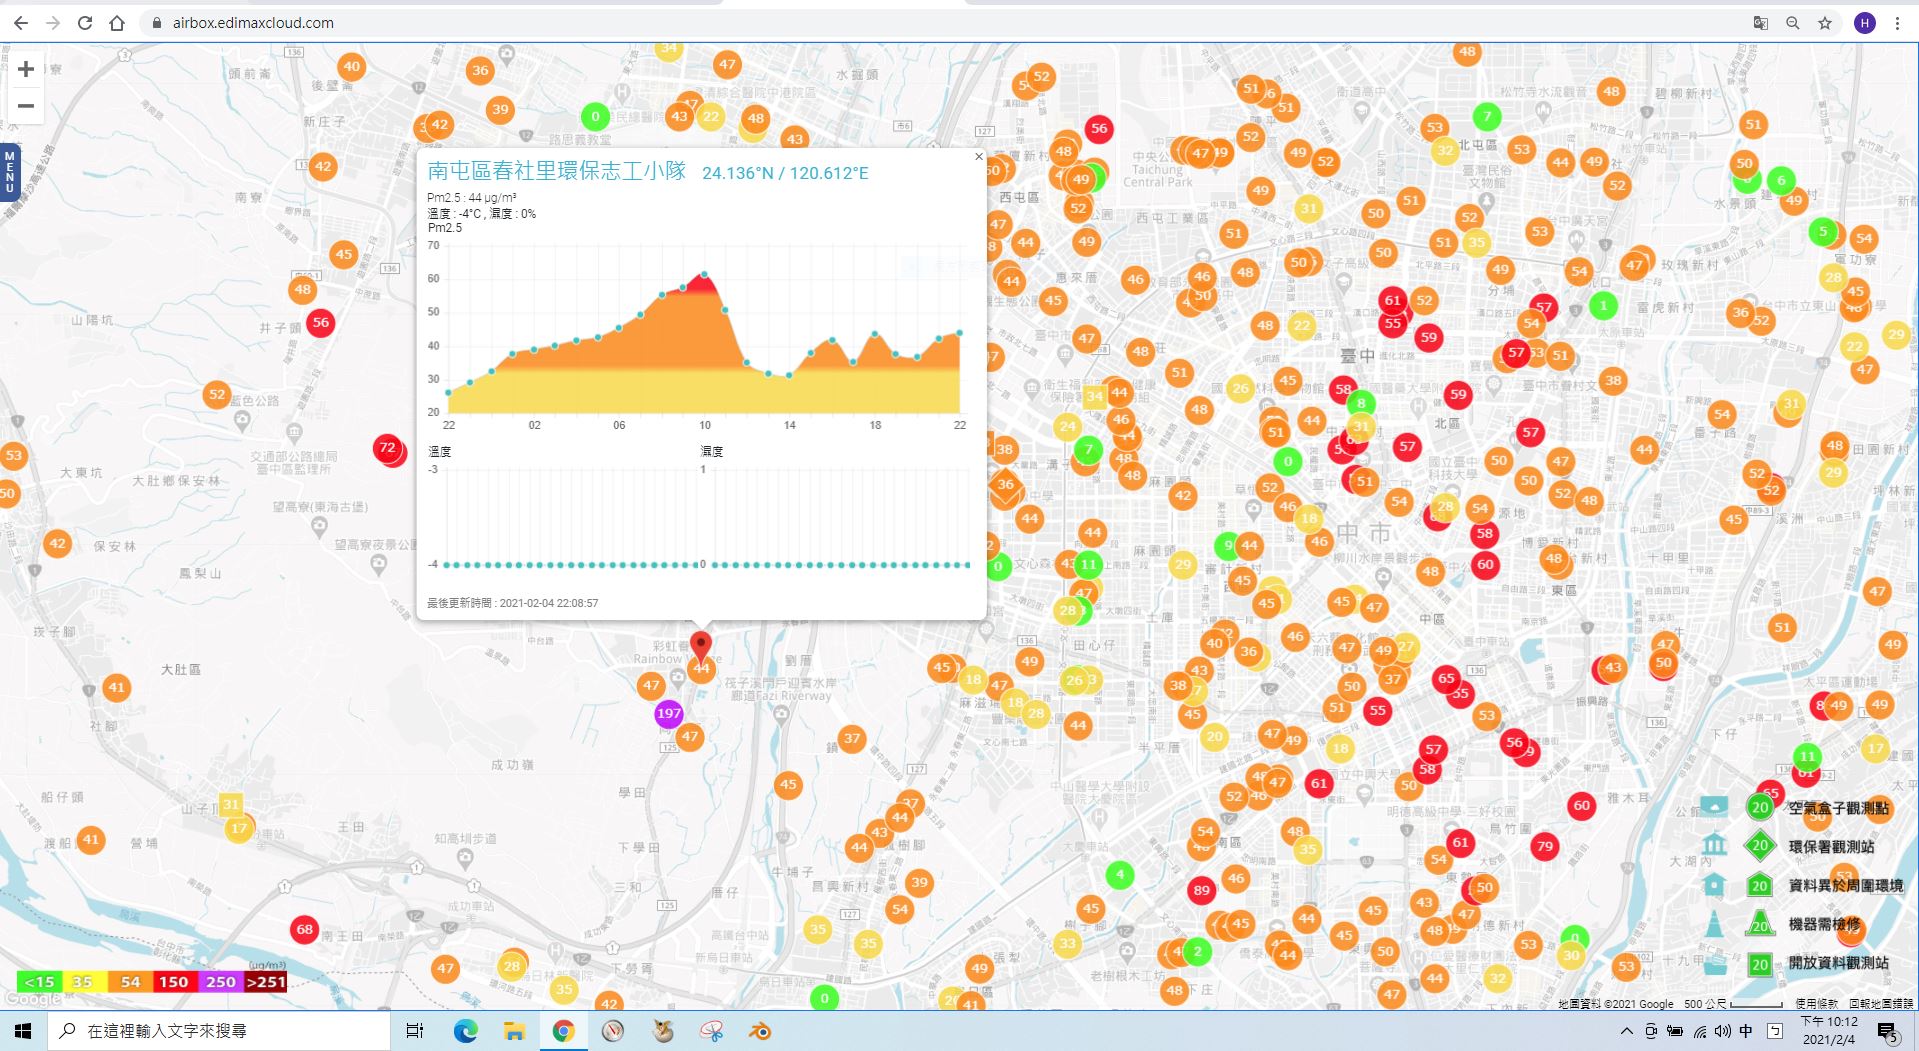1919x1051 pixels.
Task: Bookmark this page with star icon
Action: click(x=1825, y=23)
